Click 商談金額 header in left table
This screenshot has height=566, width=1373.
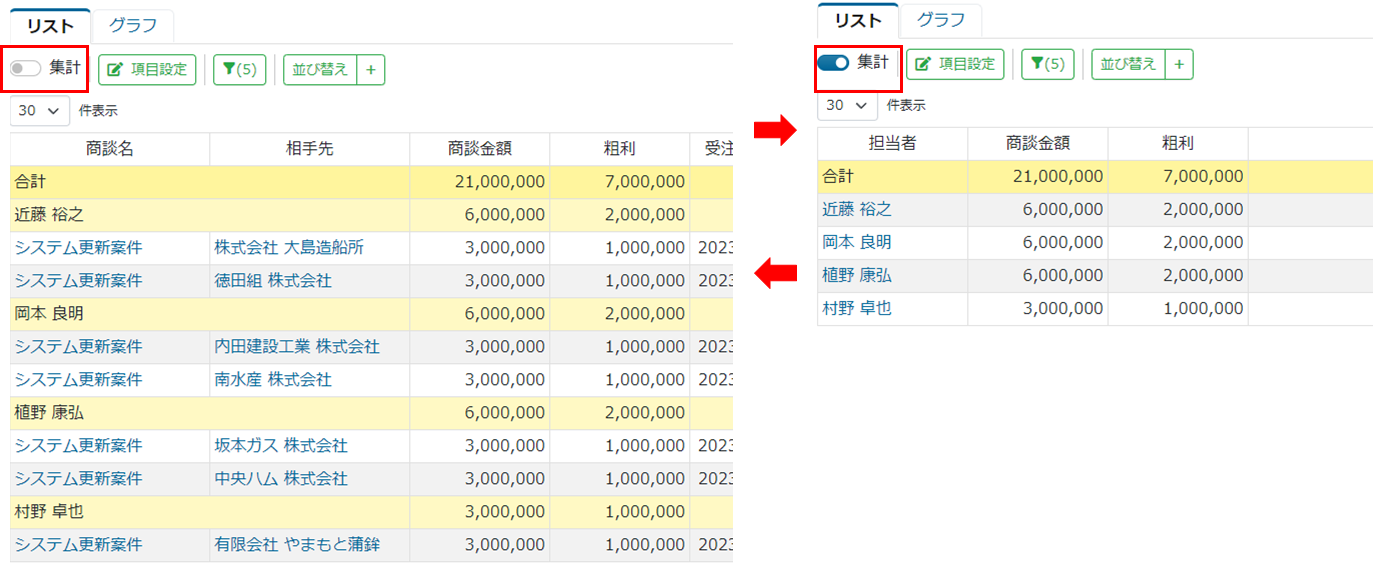[x=480, y=149]
